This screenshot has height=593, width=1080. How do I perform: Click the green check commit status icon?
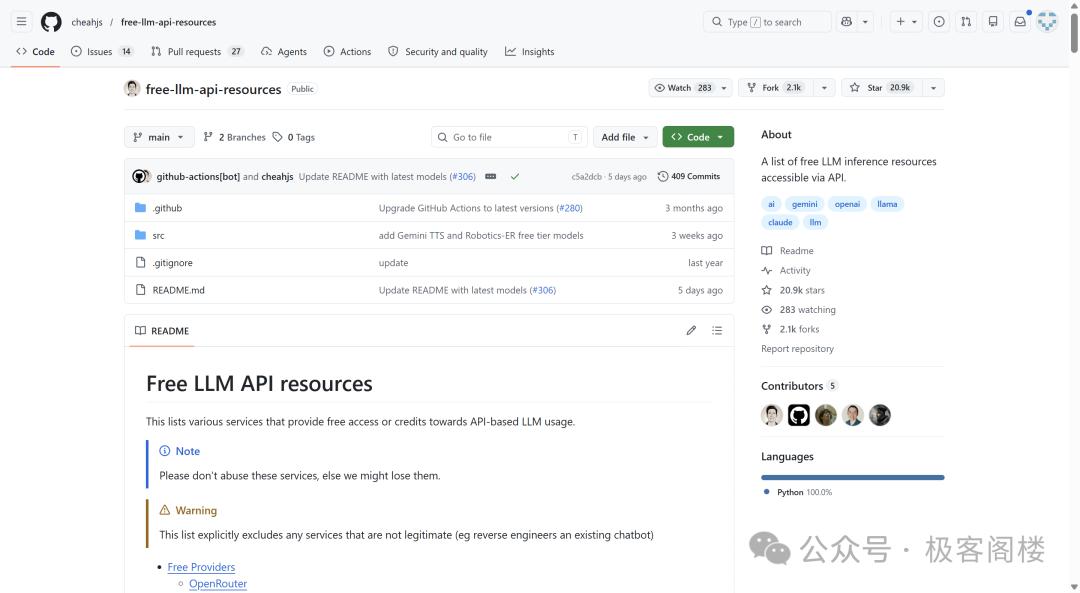pos(515,176)
